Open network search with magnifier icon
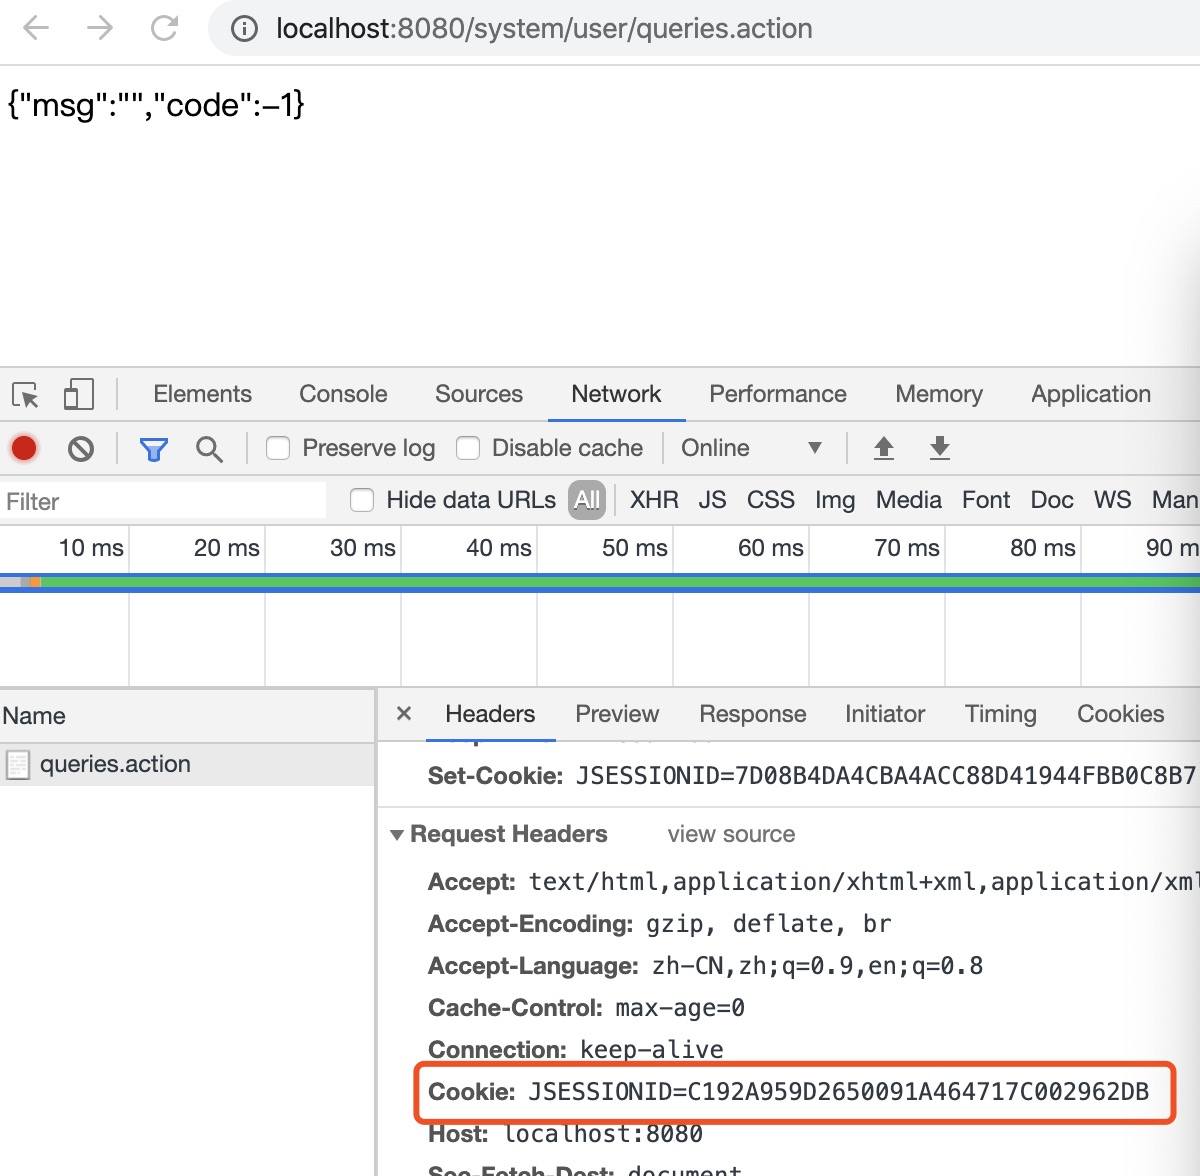Viewport: 1200px width, 1176px height. pyautogui.click(x=209, y=449)
